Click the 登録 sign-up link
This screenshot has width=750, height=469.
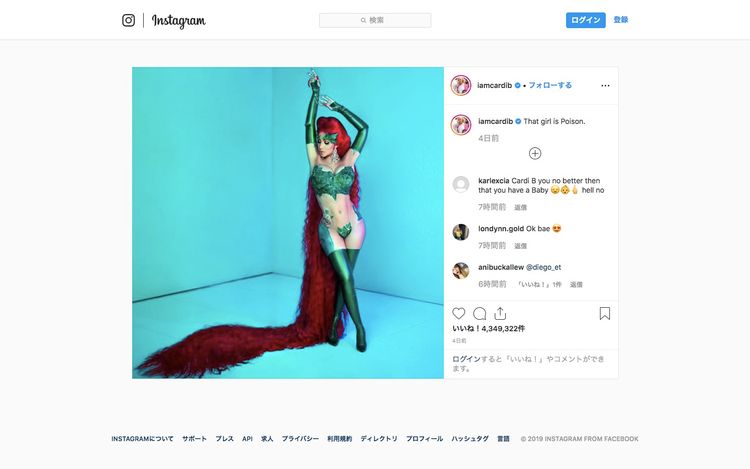click(621, 20)
